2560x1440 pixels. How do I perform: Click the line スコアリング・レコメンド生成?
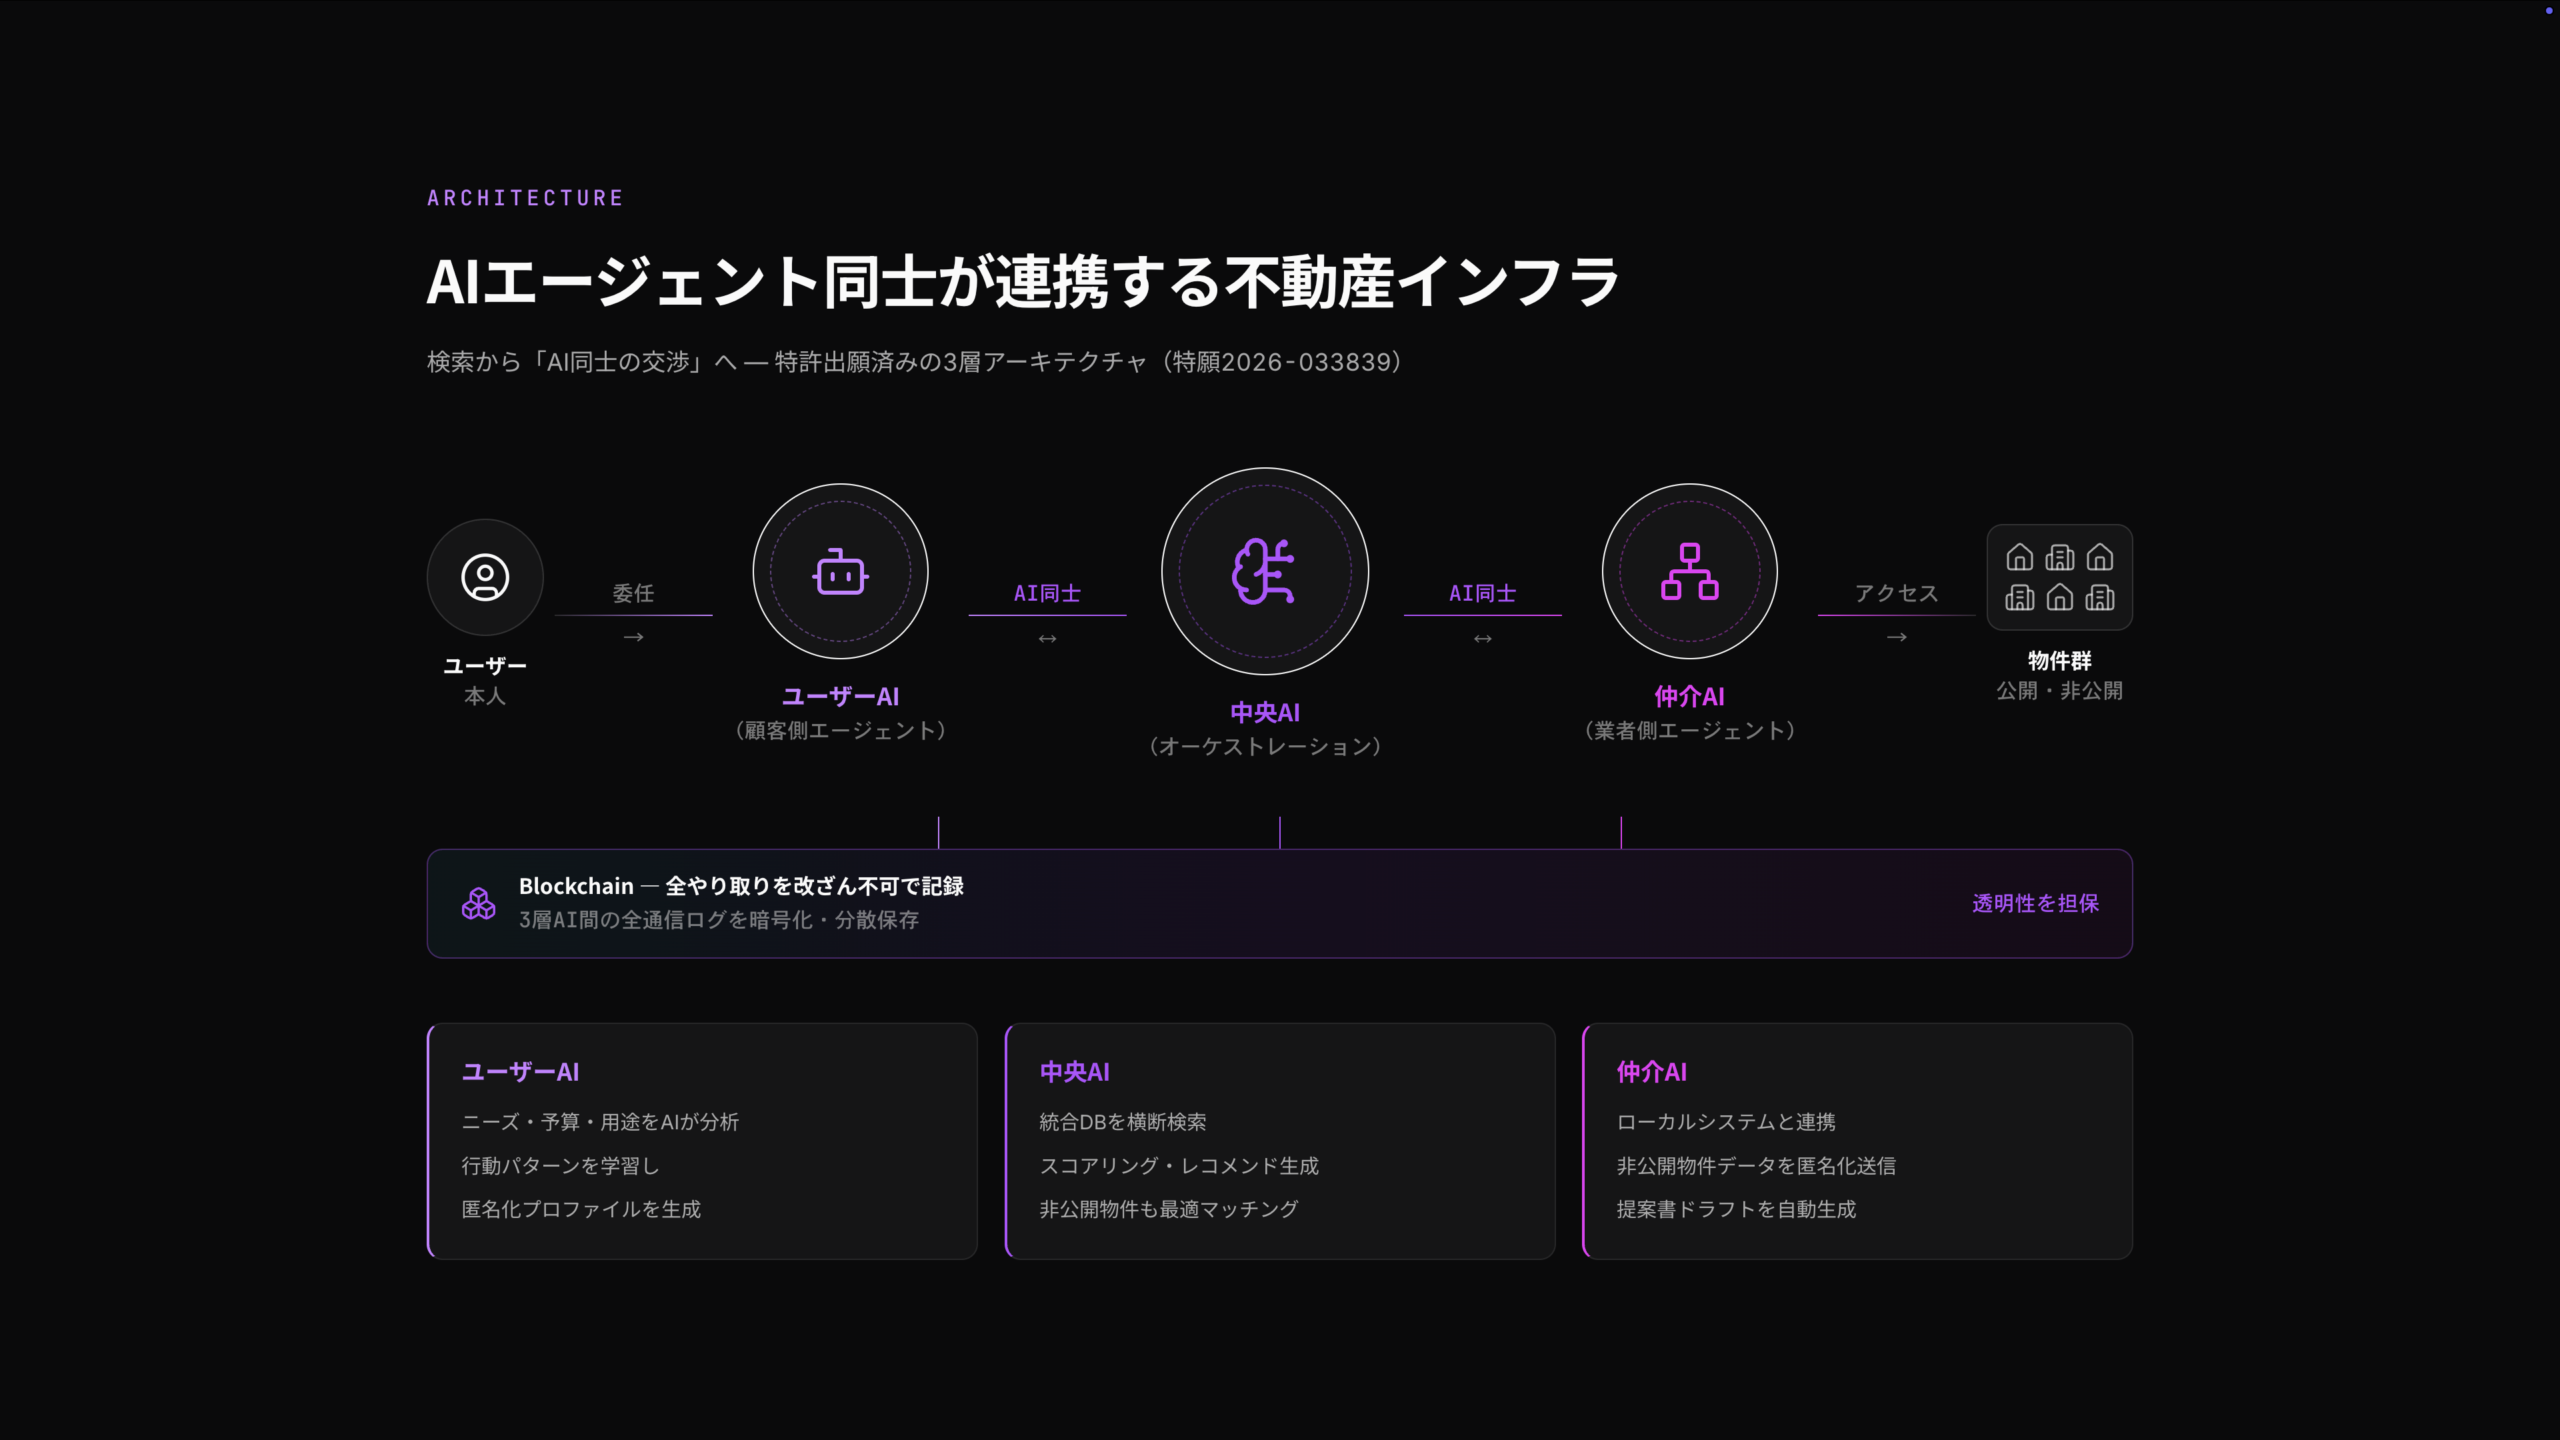point(1179,1166)
